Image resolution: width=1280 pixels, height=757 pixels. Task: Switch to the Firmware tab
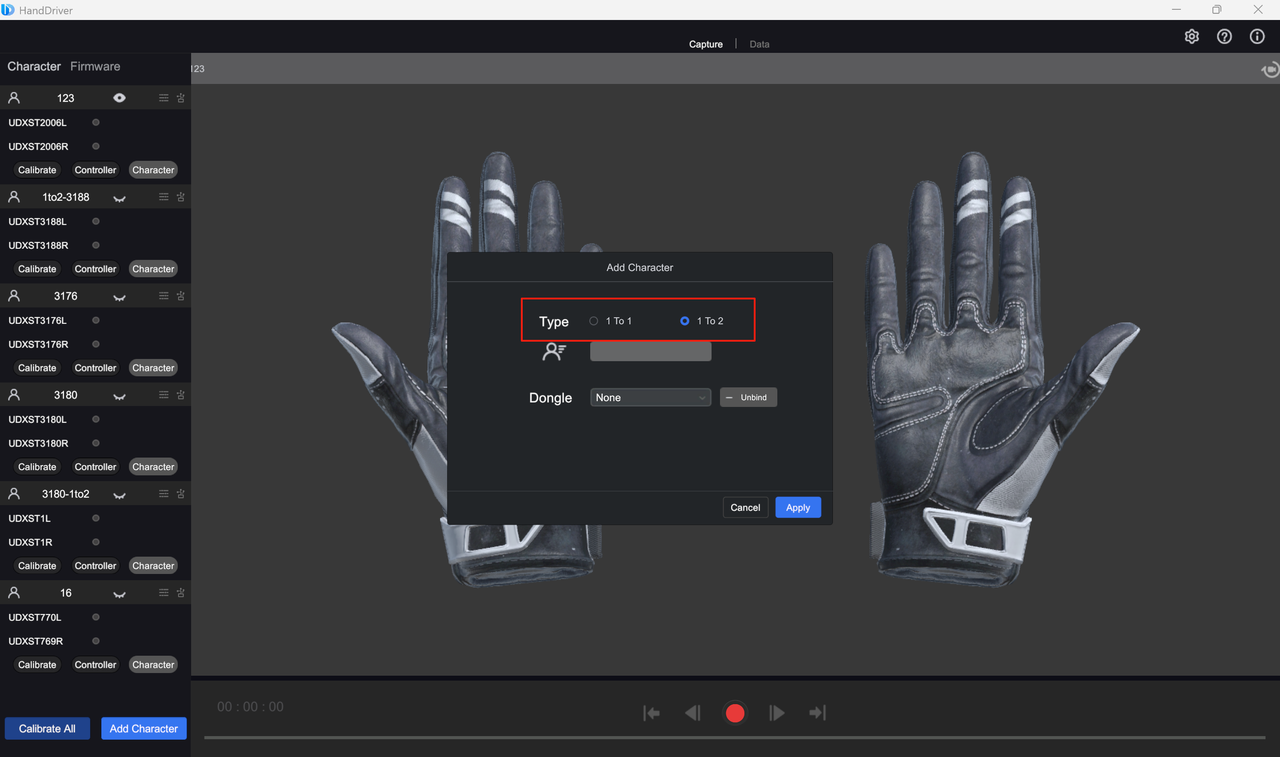(95, 67)
